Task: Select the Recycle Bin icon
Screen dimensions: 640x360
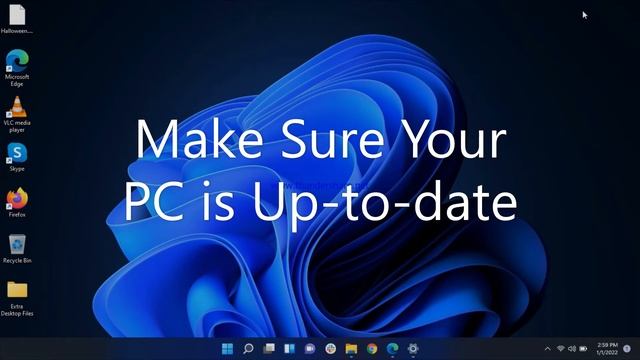Action: tap(17, 249)
